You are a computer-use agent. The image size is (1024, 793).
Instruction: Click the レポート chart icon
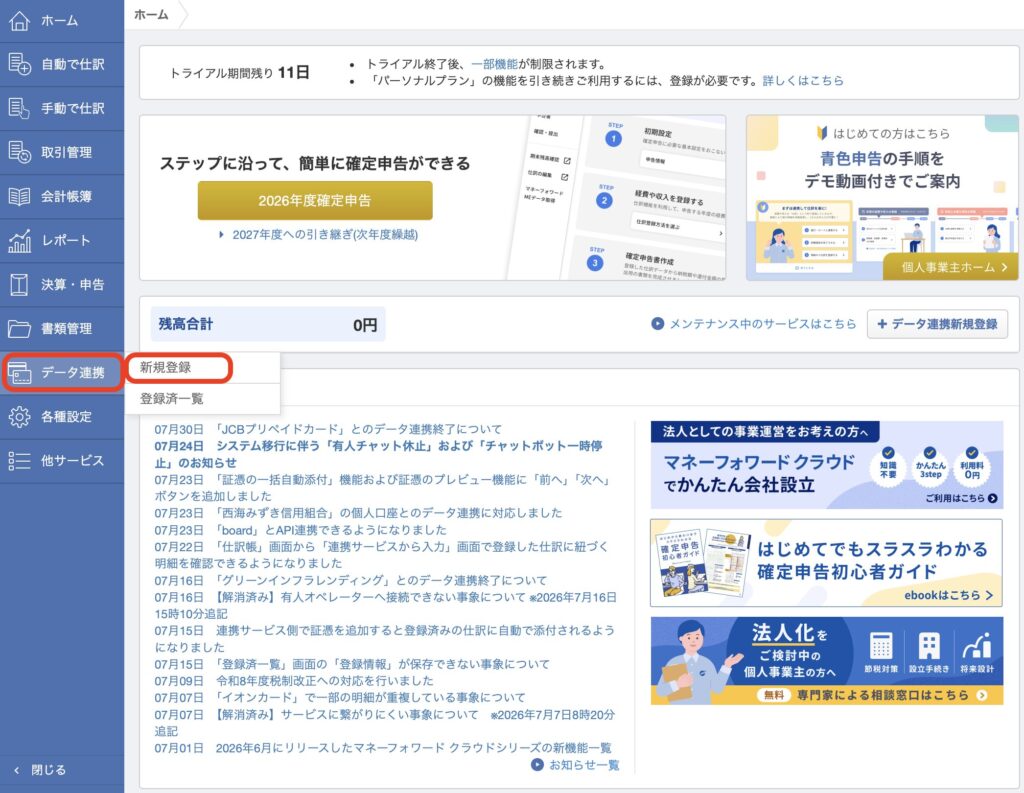click(19, 240)
